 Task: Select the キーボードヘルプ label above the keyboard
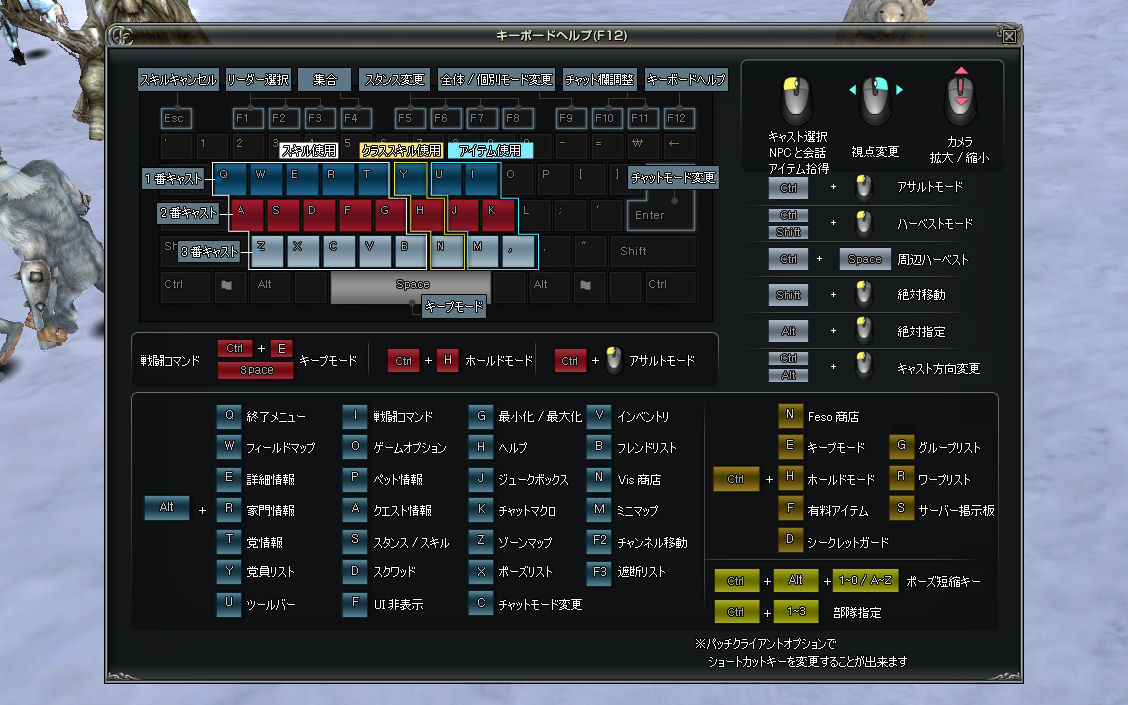685,80
